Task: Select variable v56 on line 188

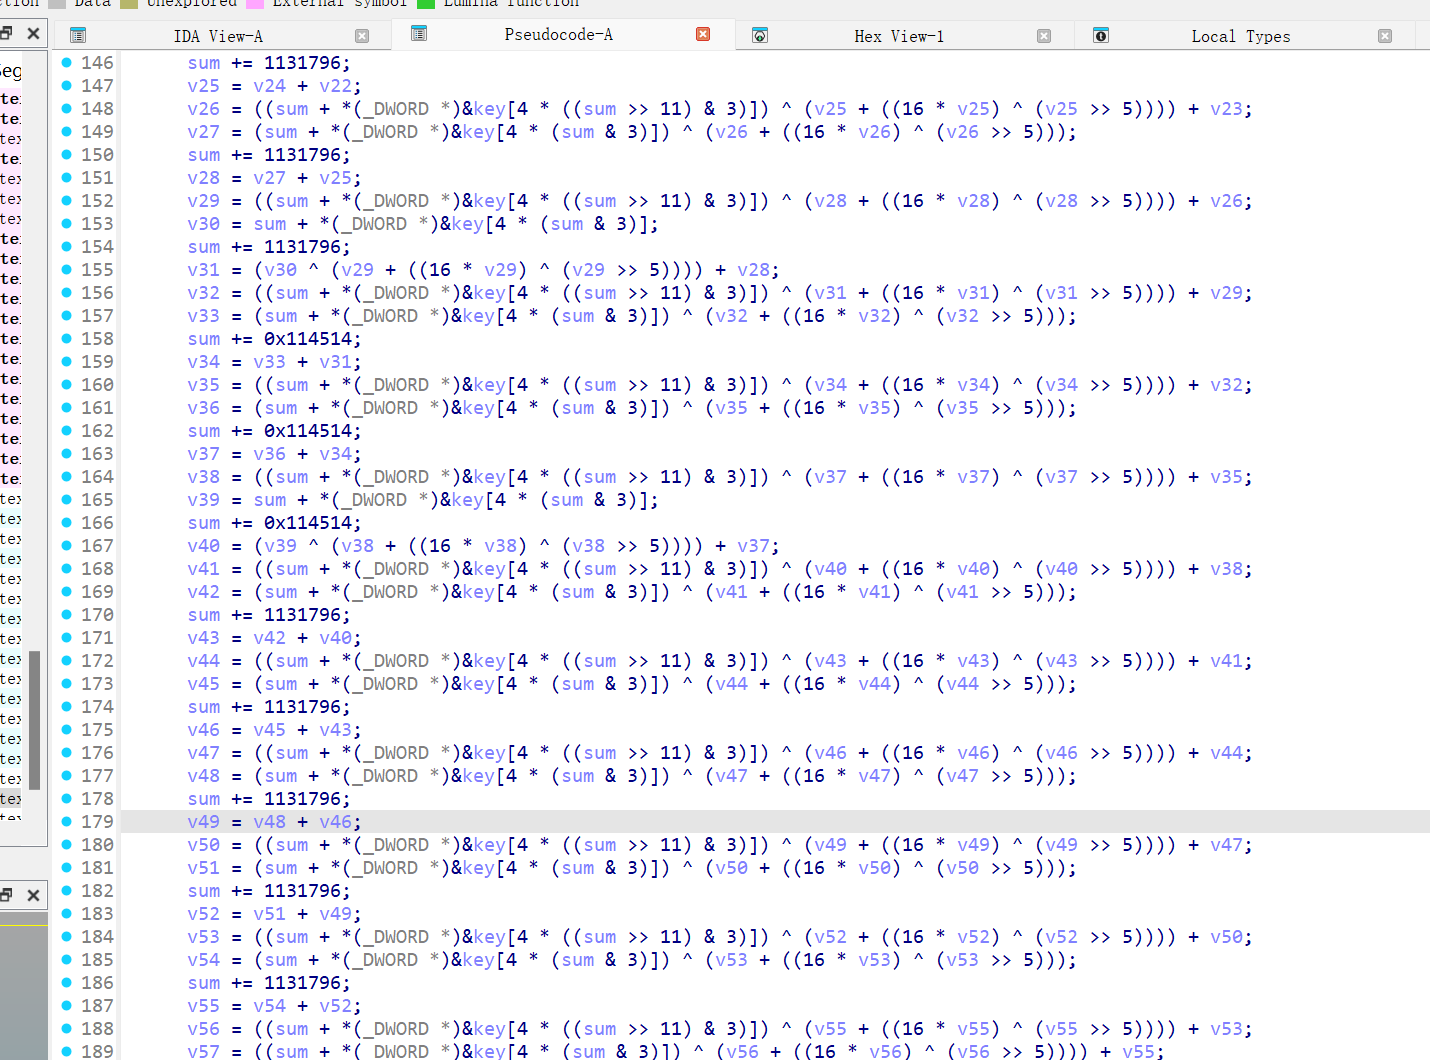Action: click(x=203, y=1029)
